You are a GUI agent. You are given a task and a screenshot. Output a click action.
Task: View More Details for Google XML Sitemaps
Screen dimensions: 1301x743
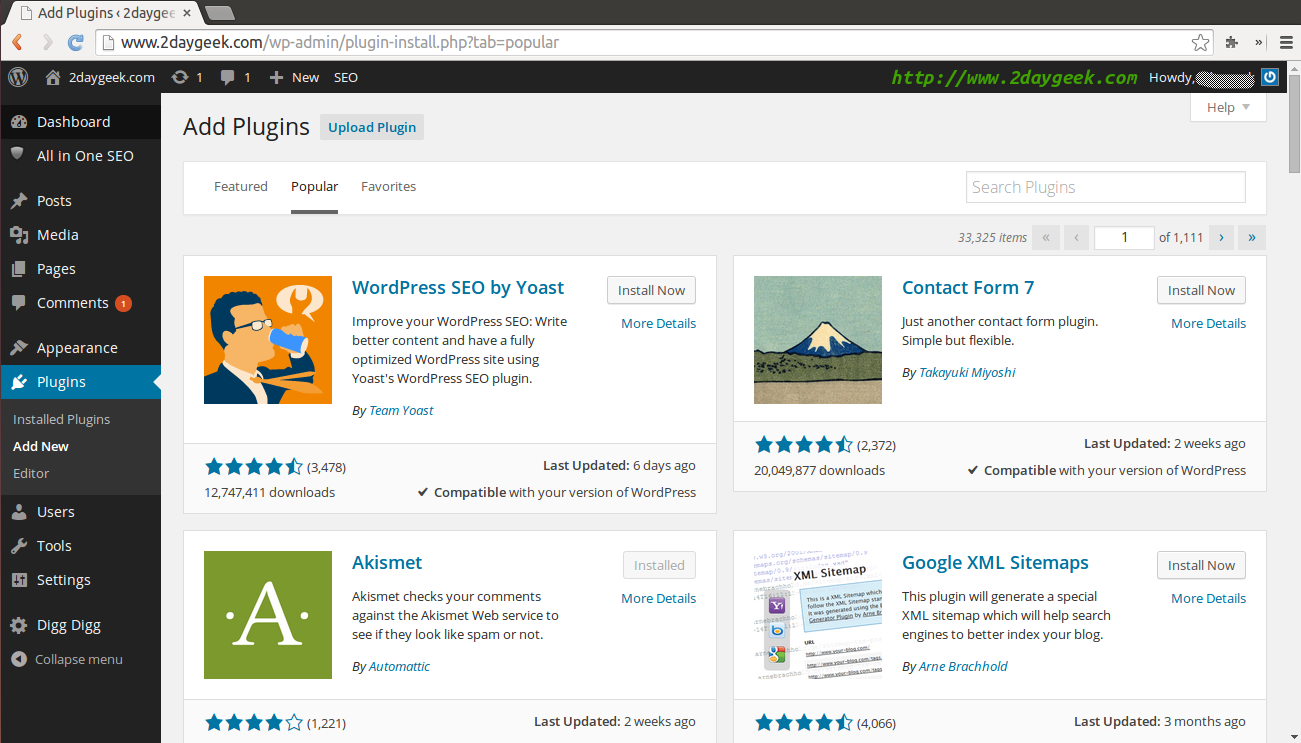click(1208, 598)
